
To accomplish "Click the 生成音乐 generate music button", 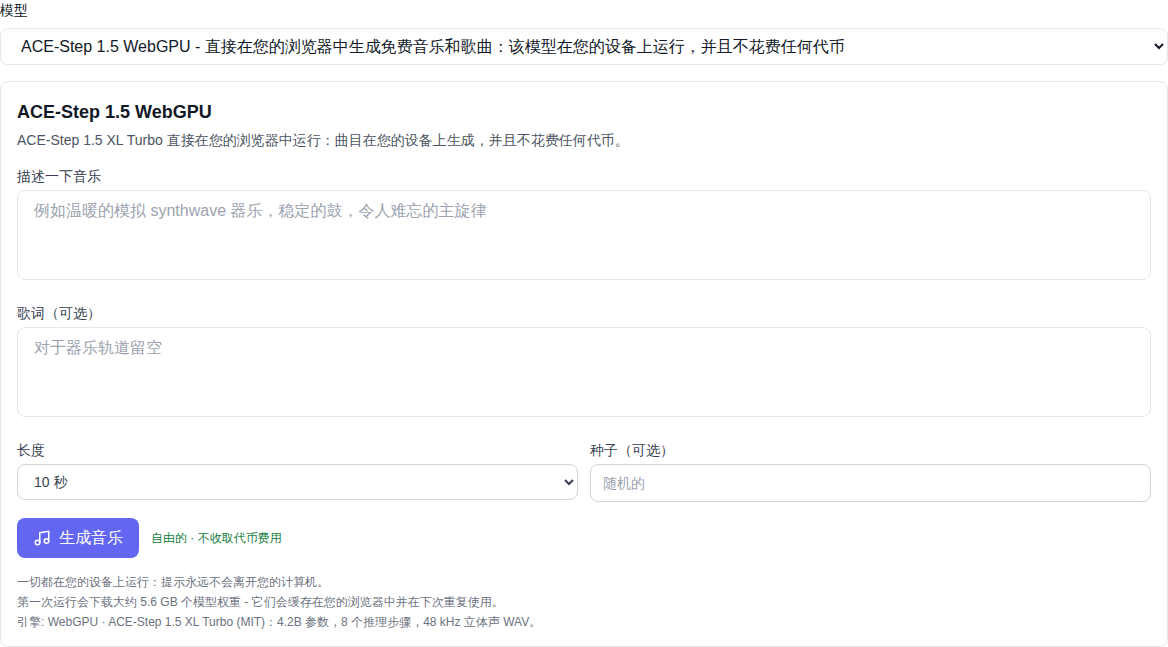I will click(78, 538).
